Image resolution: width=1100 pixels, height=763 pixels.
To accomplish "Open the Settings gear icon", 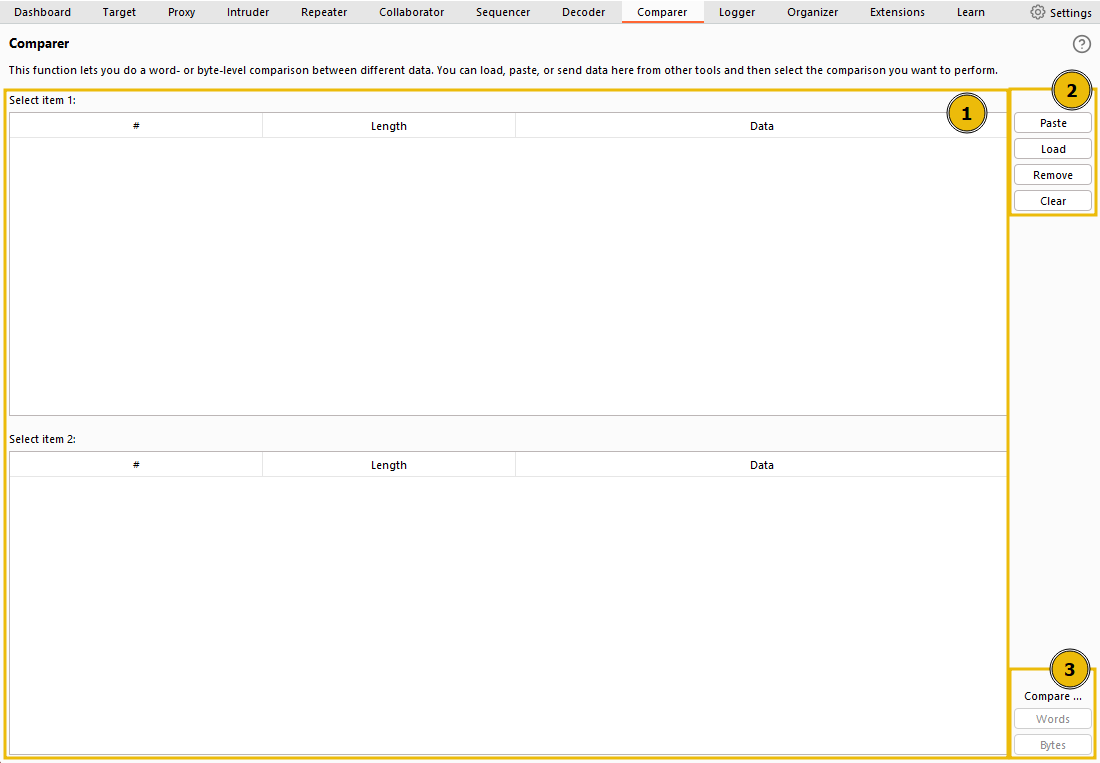I will (1038, 13).
